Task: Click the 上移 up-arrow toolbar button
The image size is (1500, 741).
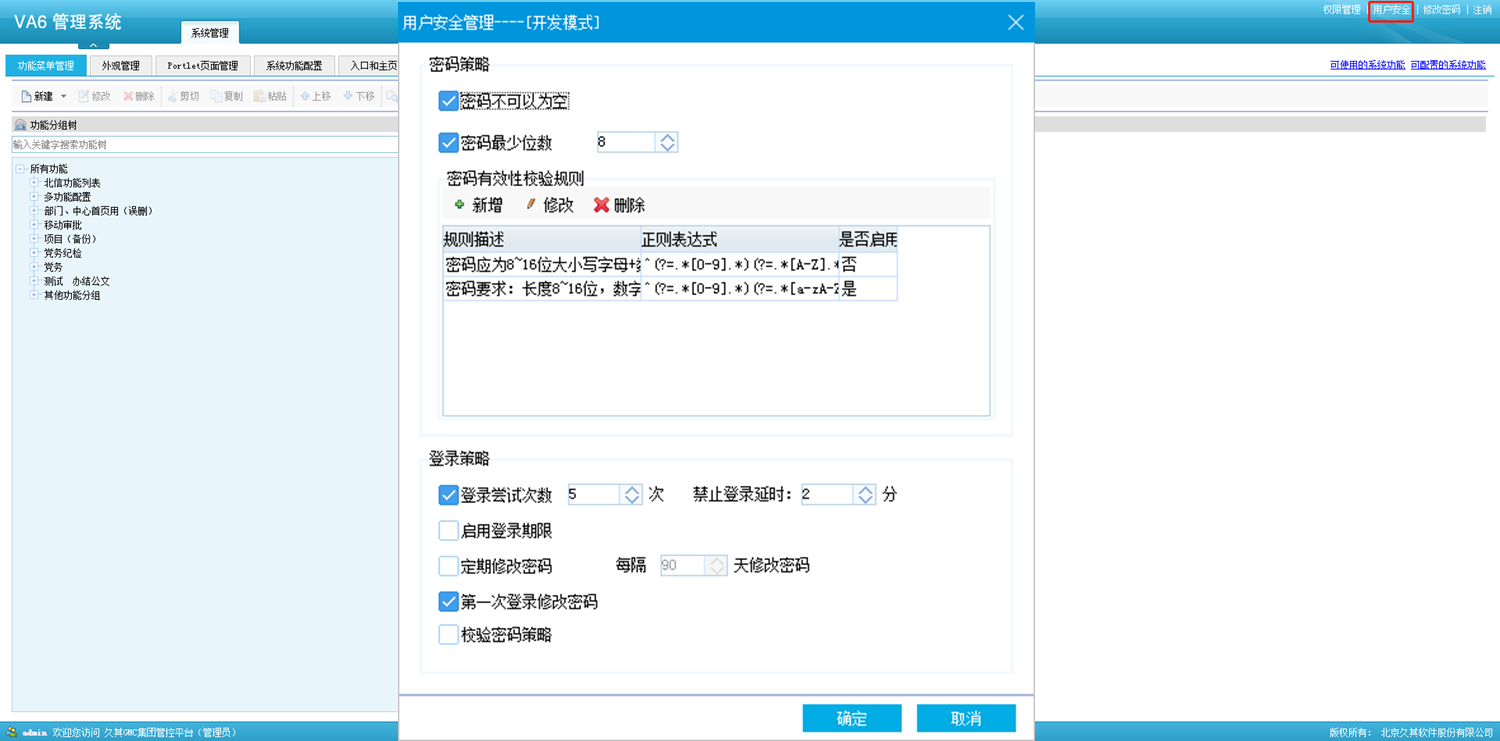Action: coord(315,96)
